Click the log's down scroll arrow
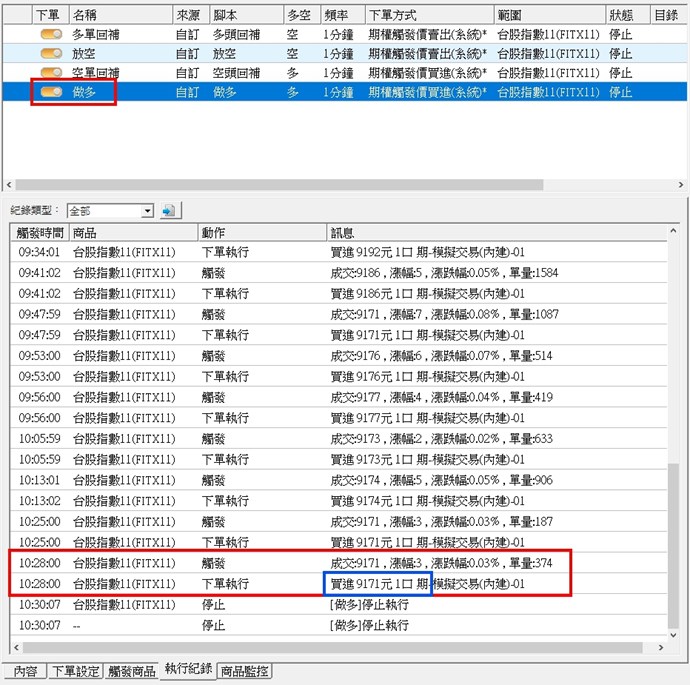This screenshot has width=690, height=685. click(673, 635)
